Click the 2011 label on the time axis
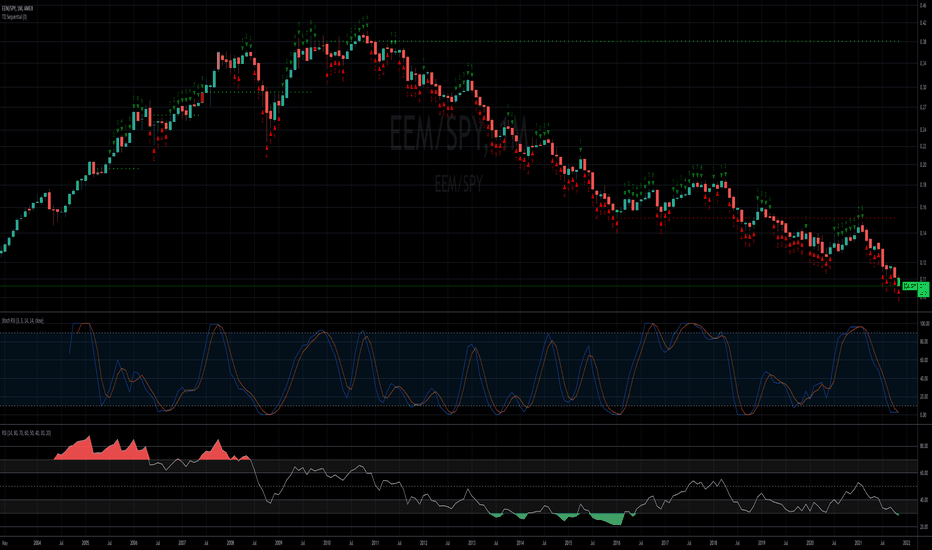 coord(375,543)
